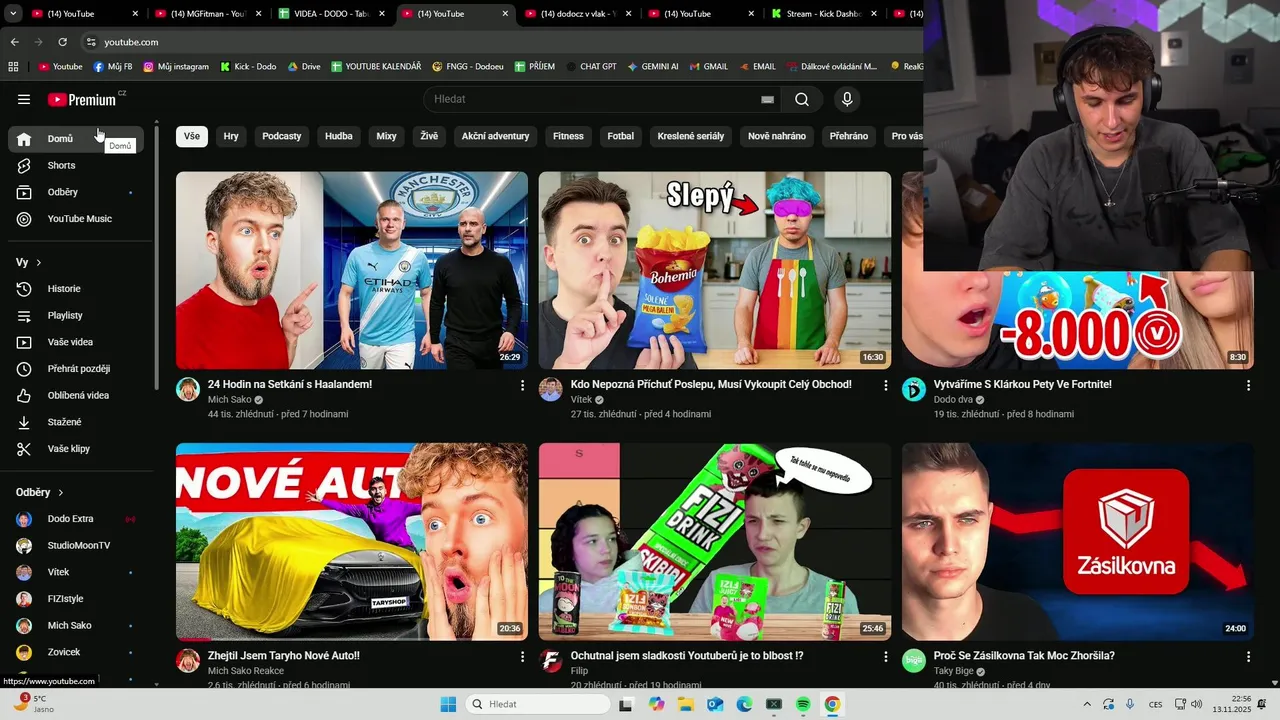The image size is (1280, 720).
Task: Open the YouTube Music sidebar icon
Action: (24, 219)
